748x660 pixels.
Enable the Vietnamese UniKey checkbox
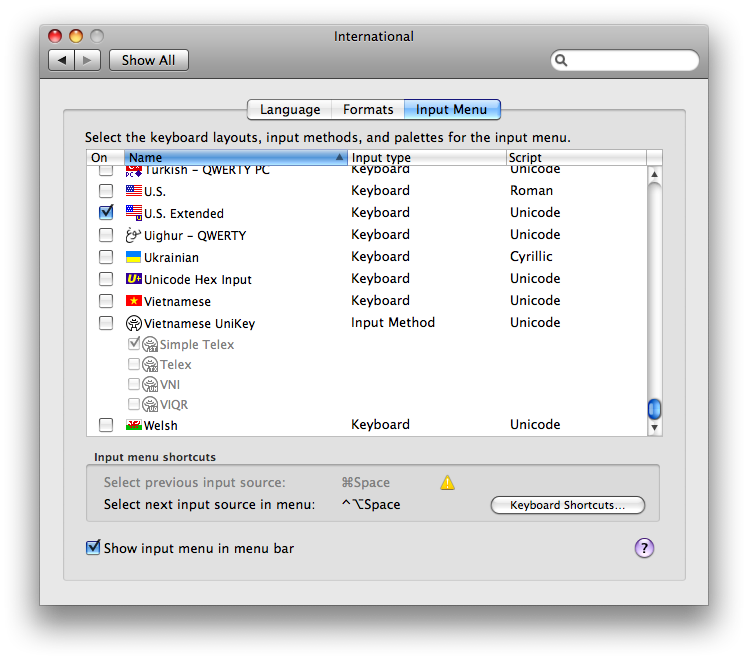tap(106, 323)
